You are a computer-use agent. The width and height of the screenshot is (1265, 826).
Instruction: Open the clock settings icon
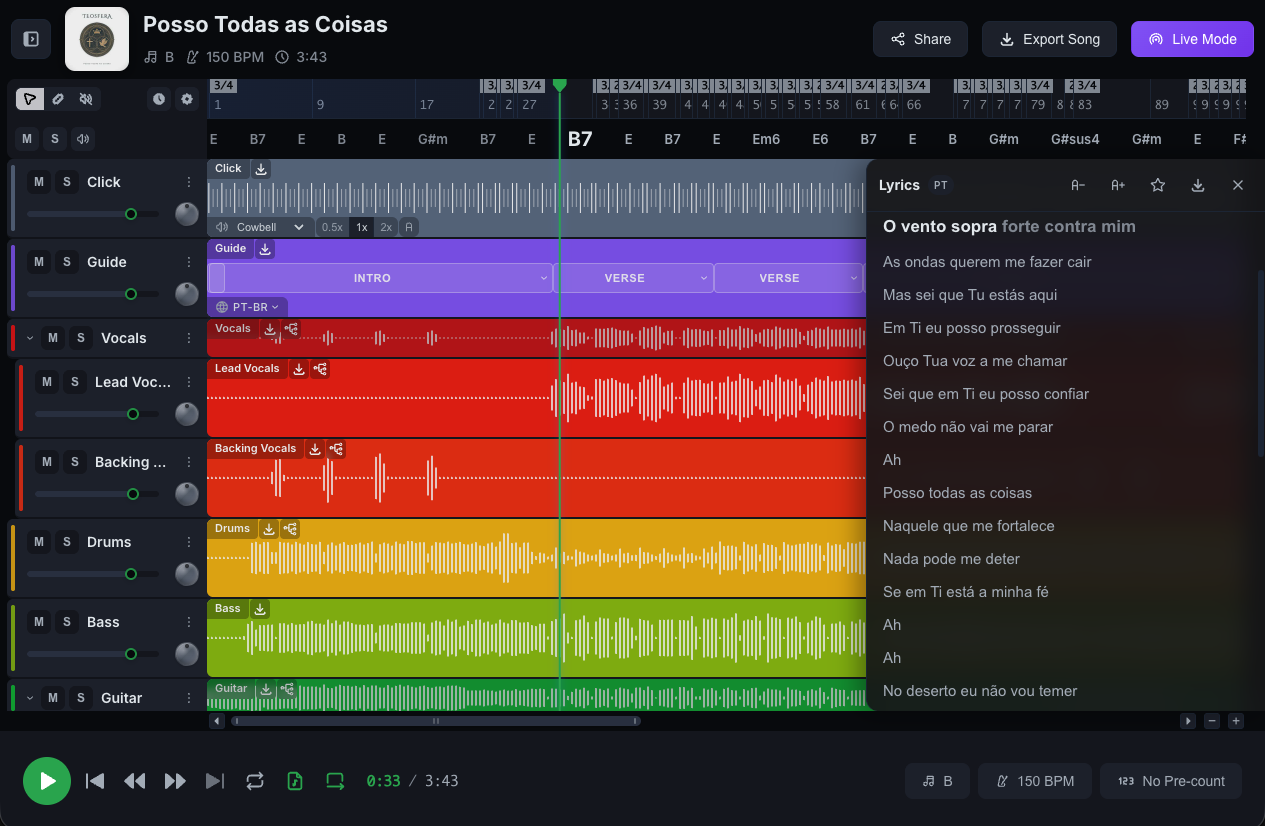click(159, 99)
